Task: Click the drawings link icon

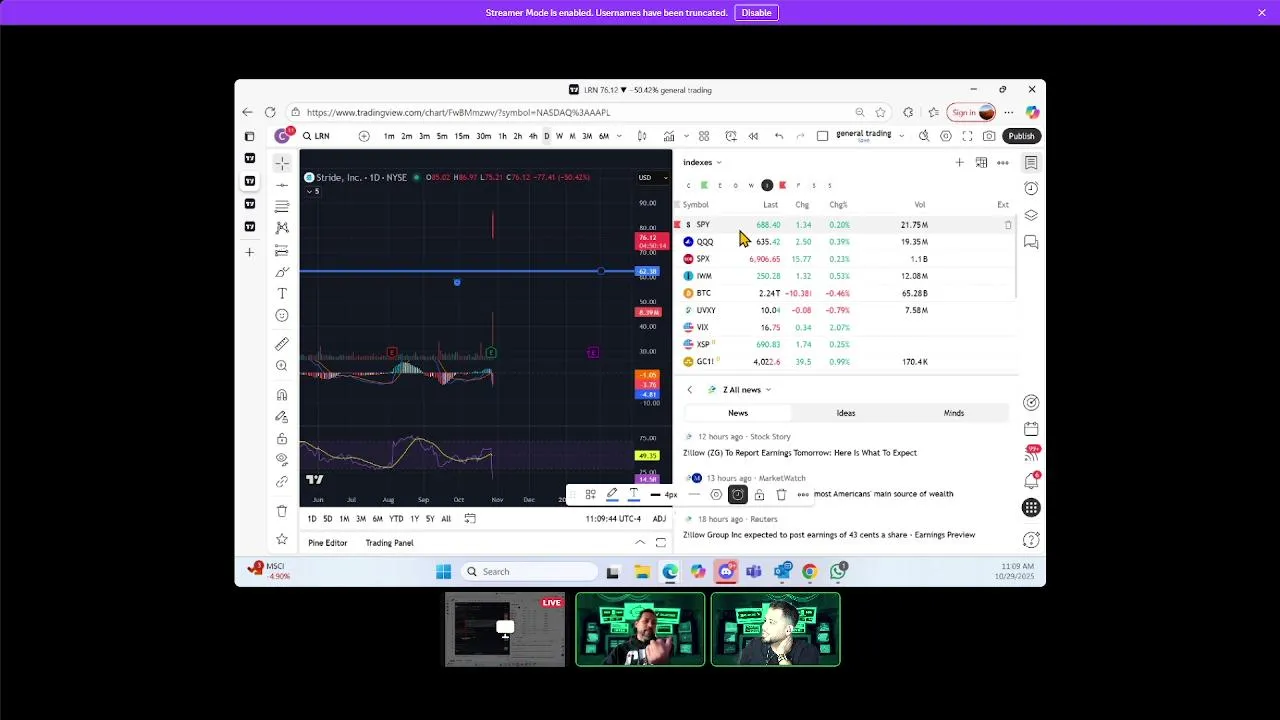Action: click(x=282, y=482)
